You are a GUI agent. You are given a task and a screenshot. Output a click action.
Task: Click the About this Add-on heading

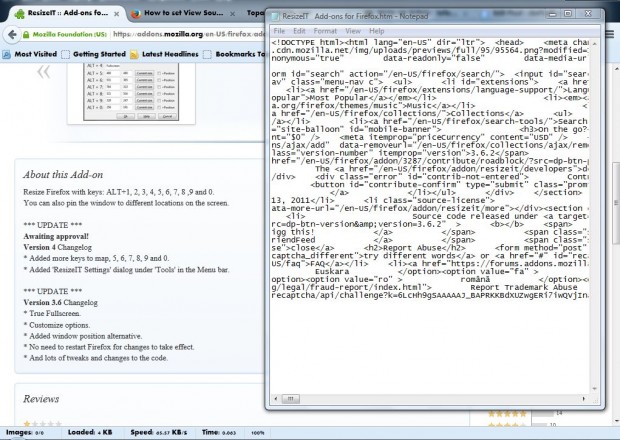click(63, 174)
